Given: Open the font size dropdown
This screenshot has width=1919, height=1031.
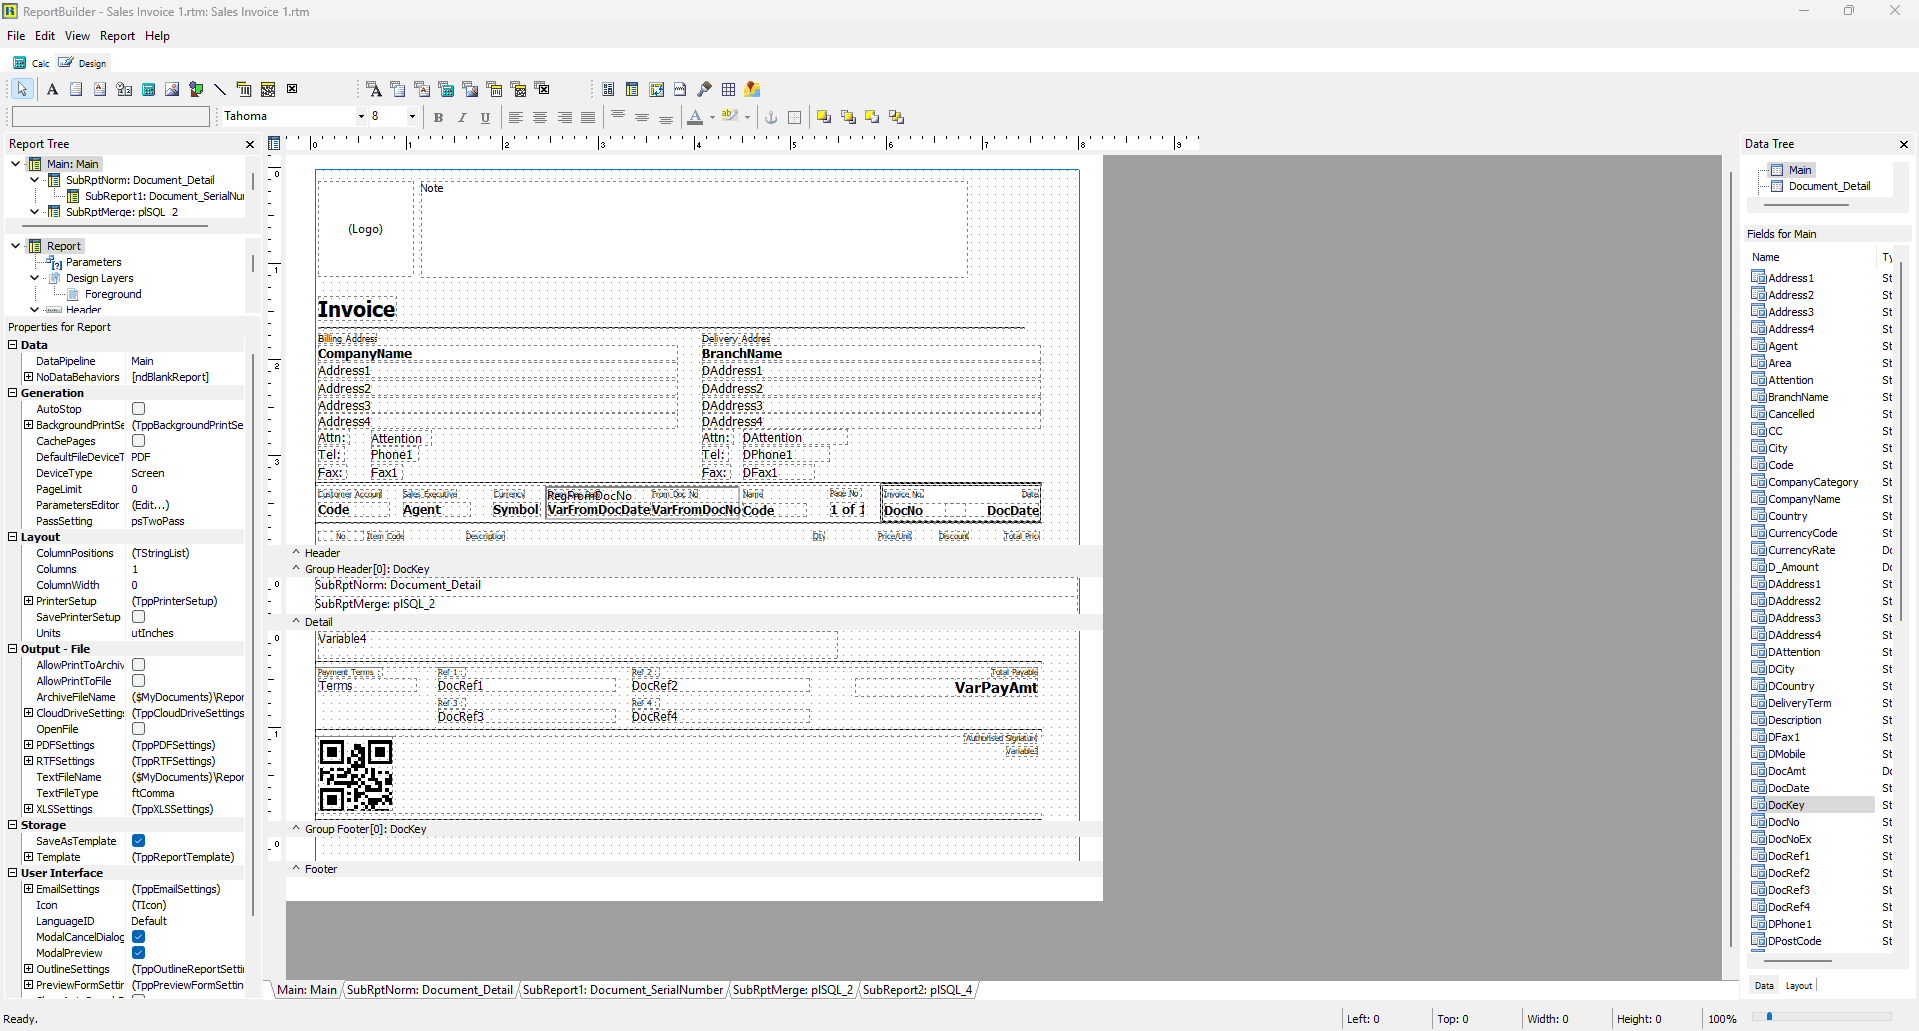Looking at the screenshot, I should point(411,117).
